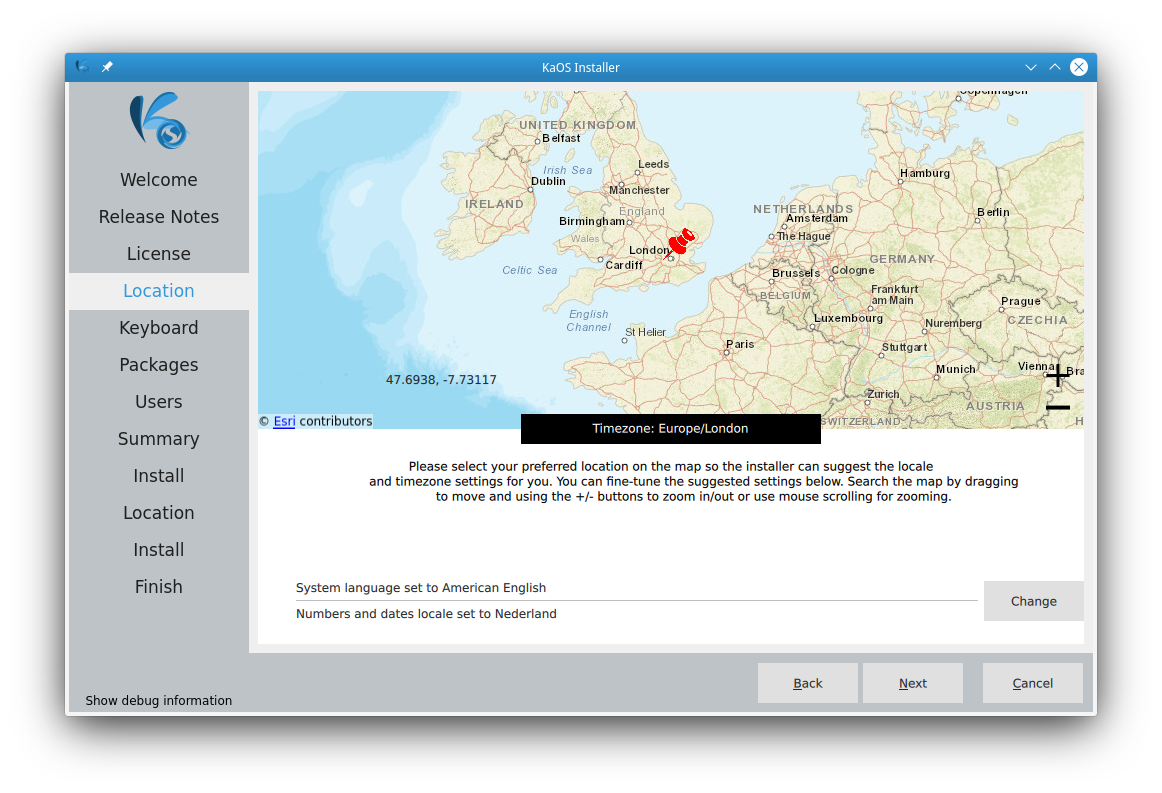This screenshot has width=1162, height=793.
Task: Click the map zoom out minus button
Action: tap(1058, 407)
